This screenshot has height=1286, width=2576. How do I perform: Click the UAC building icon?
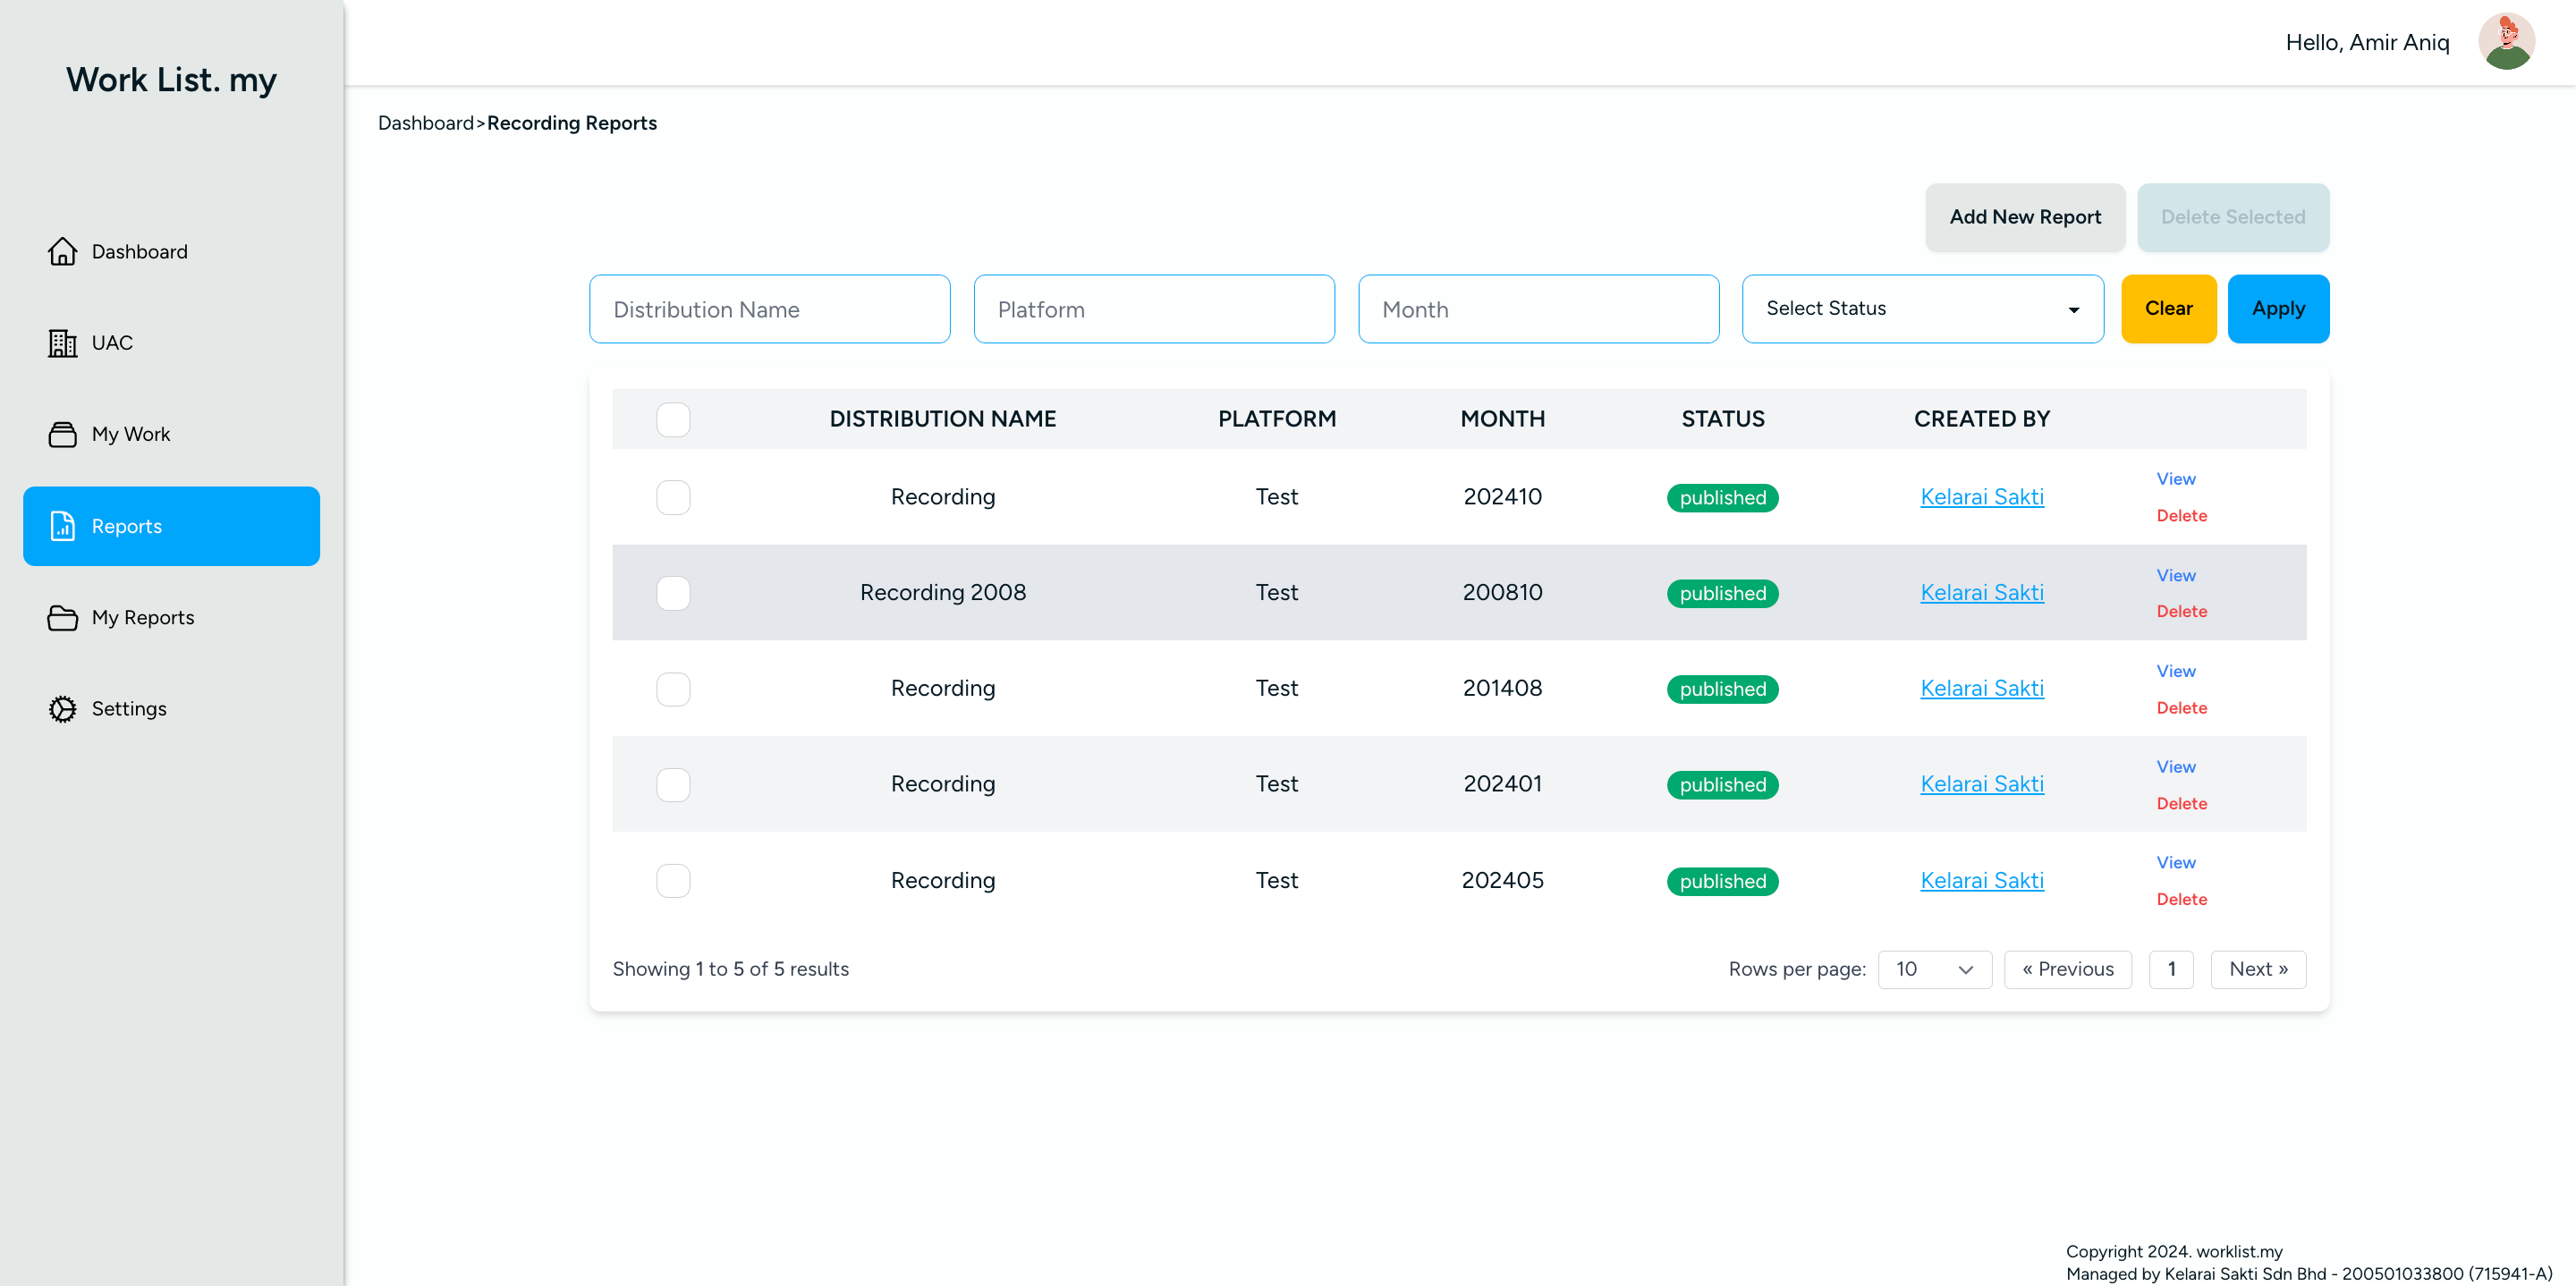pyautogui.click(x=62, y=343)
